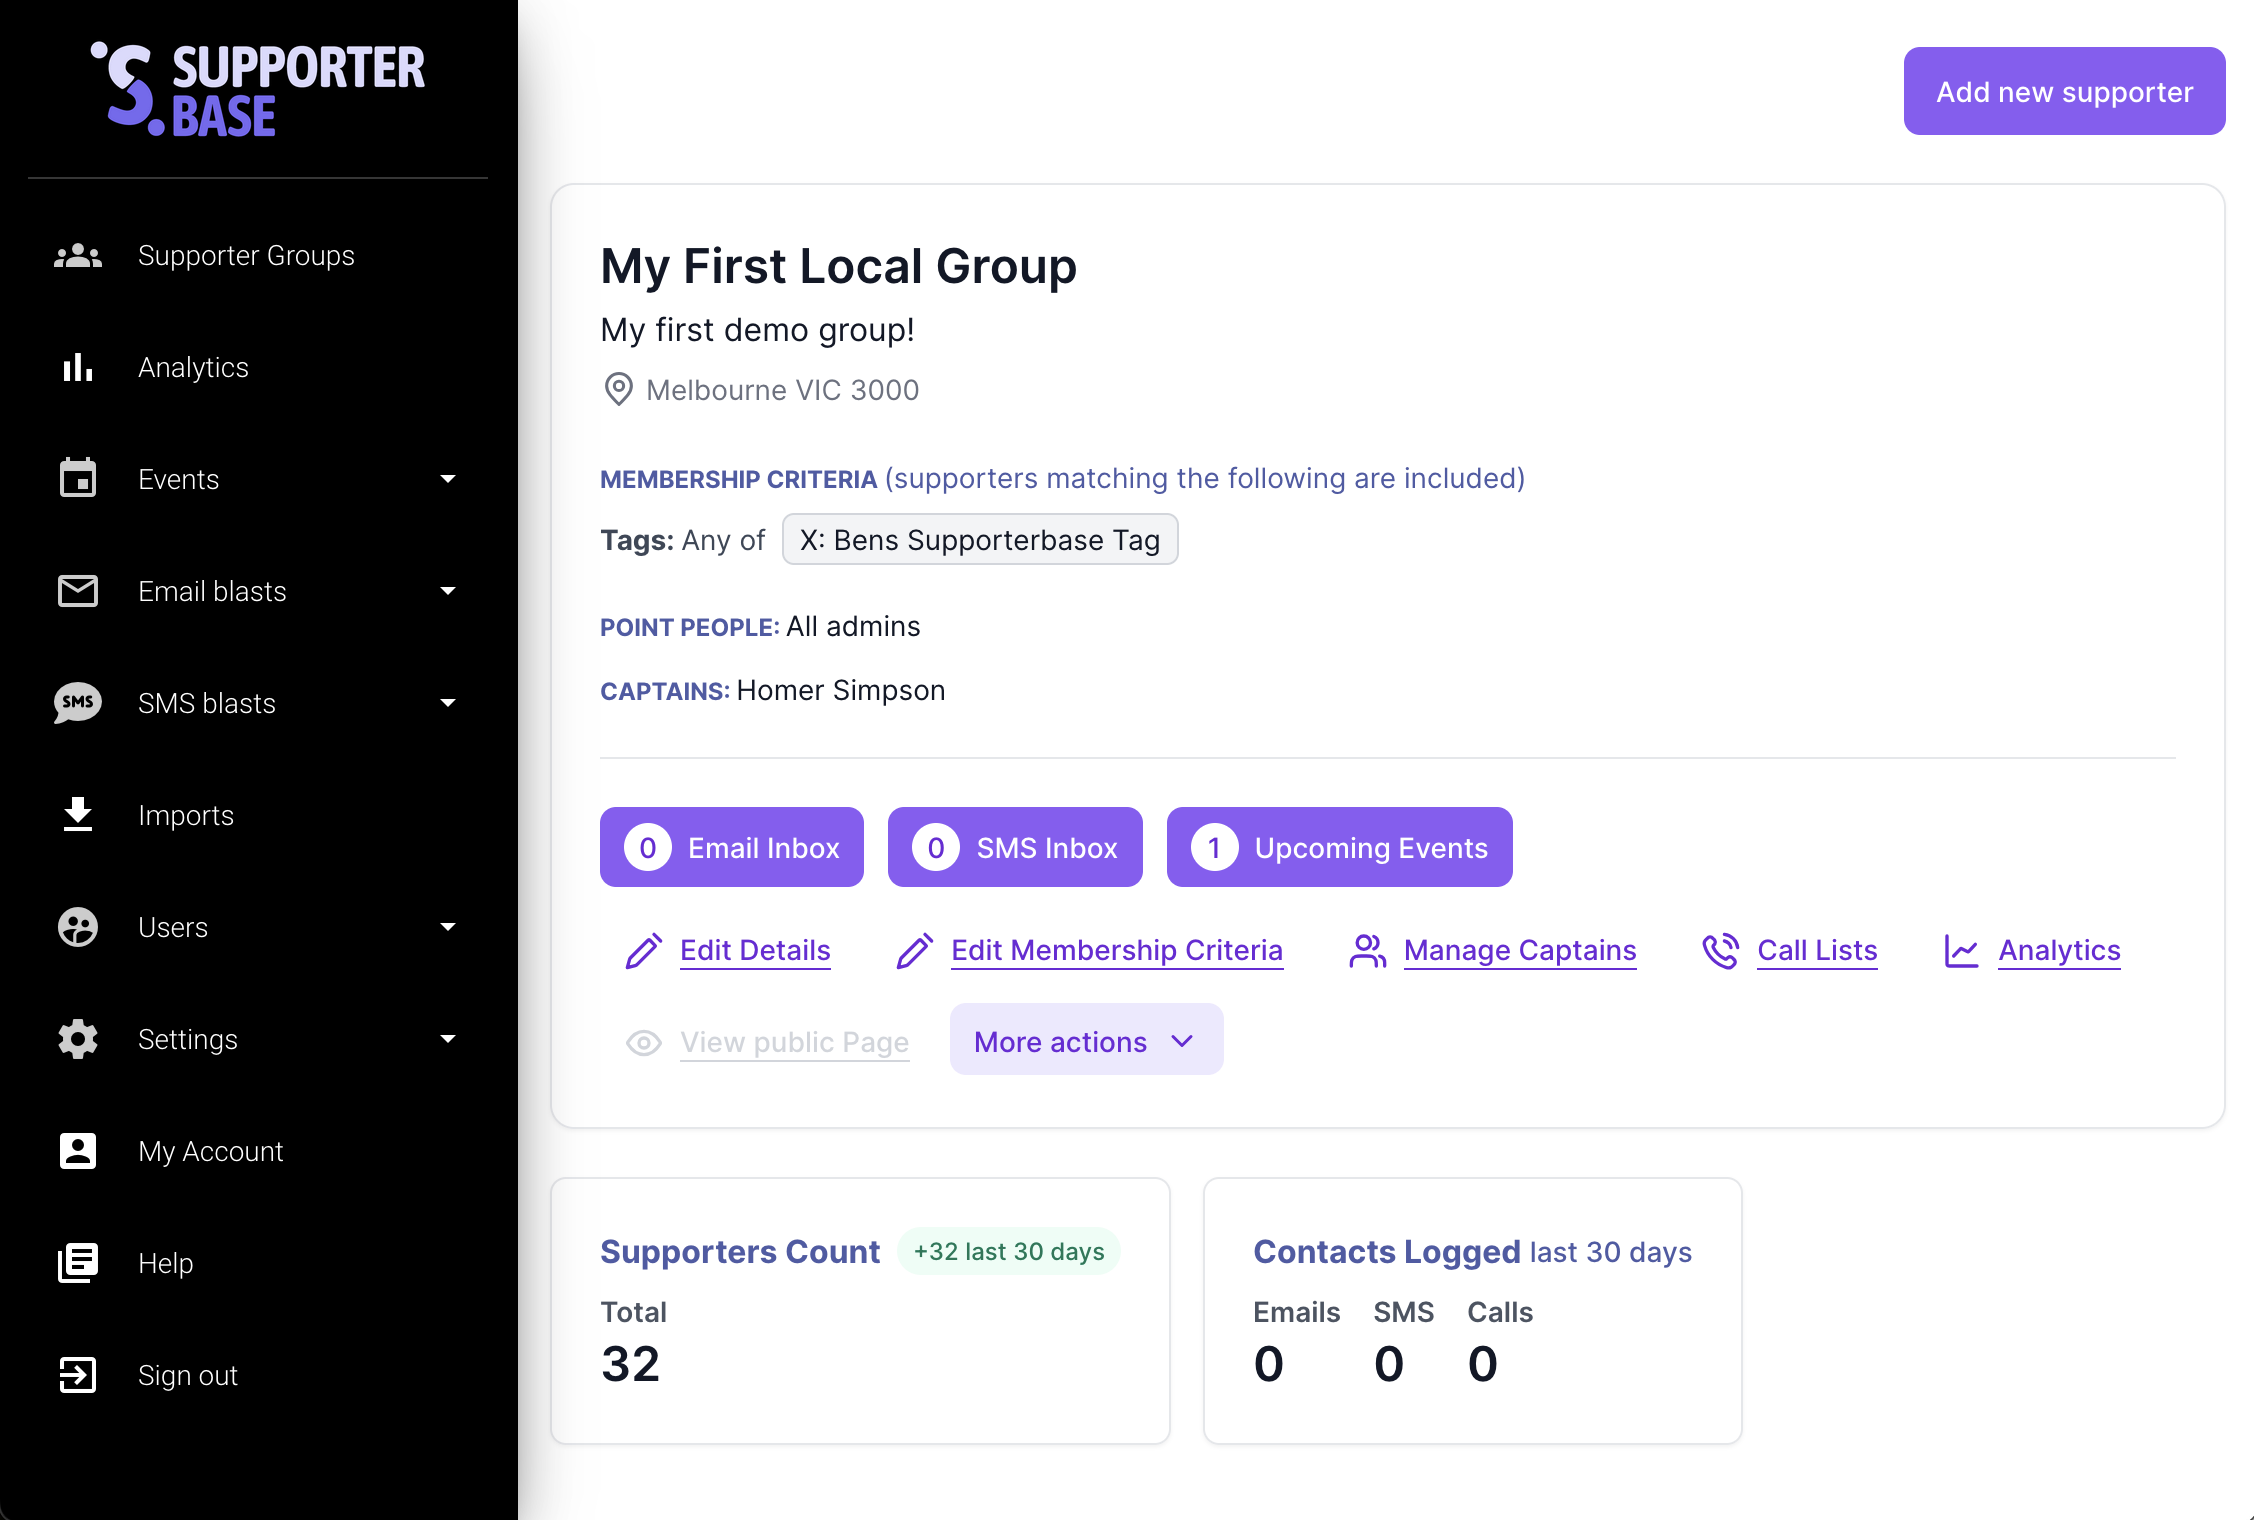Screen dimensions: 2254x1520
Task: Click the View public Page link
Action: [x=795, y=1042]
